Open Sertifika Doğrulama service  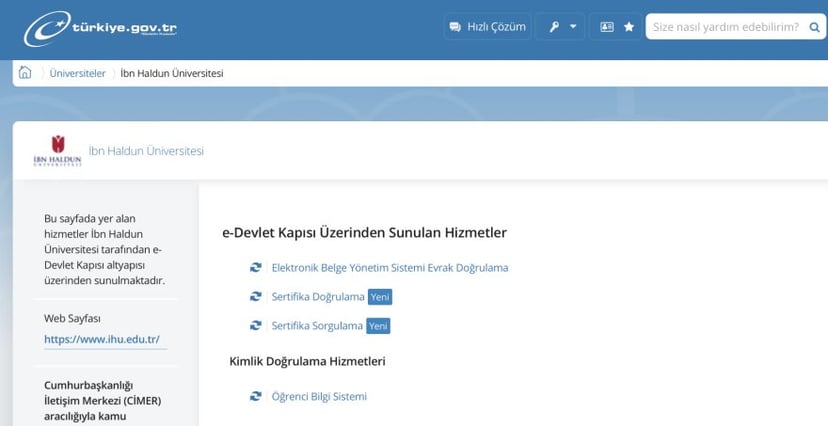pyautogui.click(x=318, y=297)
